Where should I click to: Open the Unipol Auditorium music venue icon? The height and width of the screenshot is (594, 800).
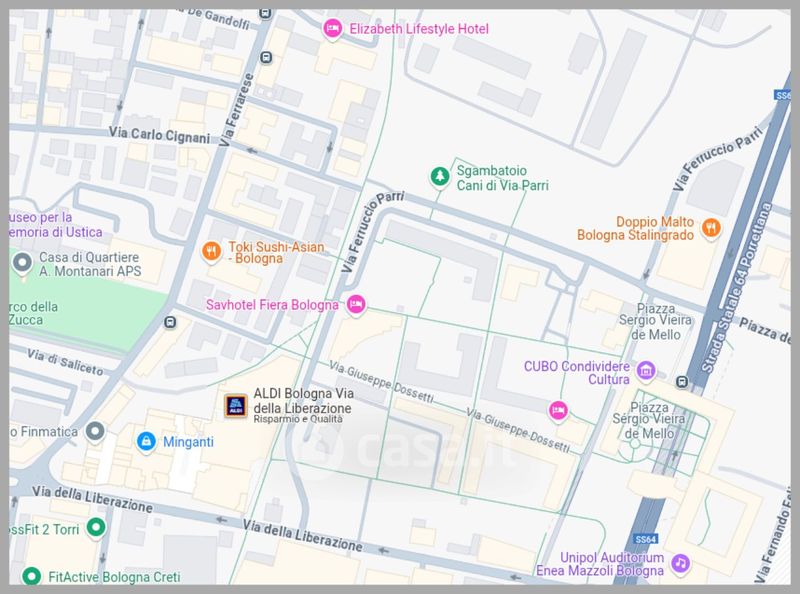(680, 564)
